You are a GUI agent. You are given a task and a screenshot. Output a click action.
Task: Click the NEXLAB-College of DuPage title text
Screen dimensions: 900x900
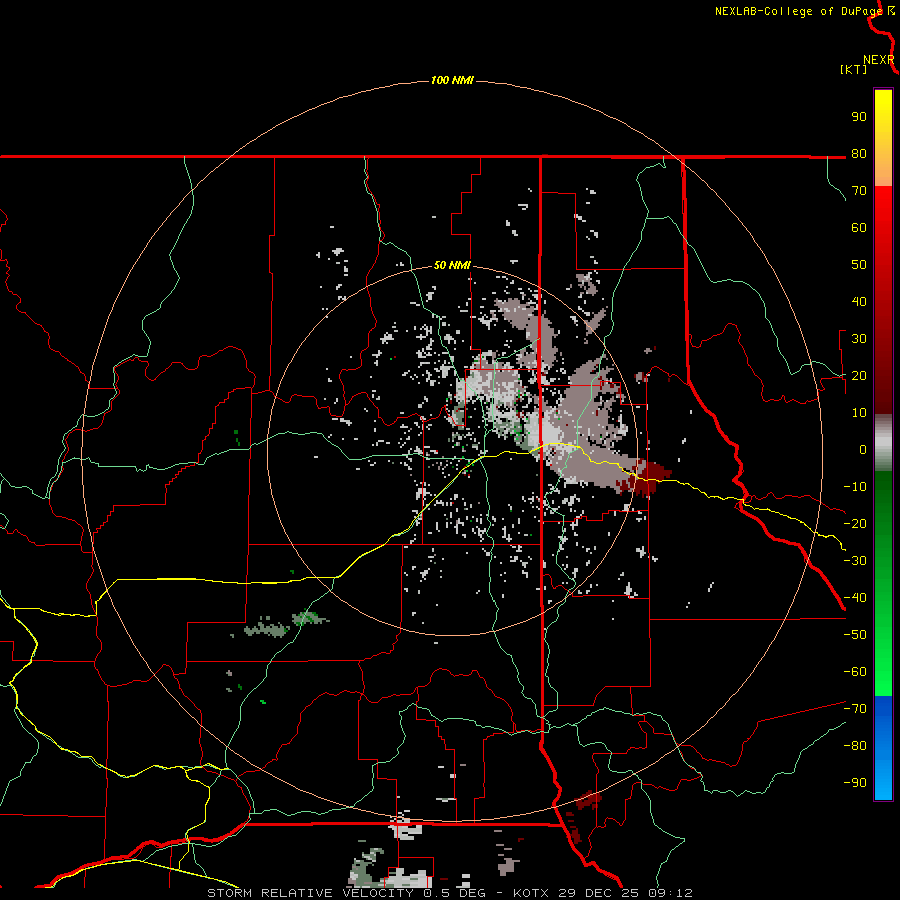(x=800, y=11)
